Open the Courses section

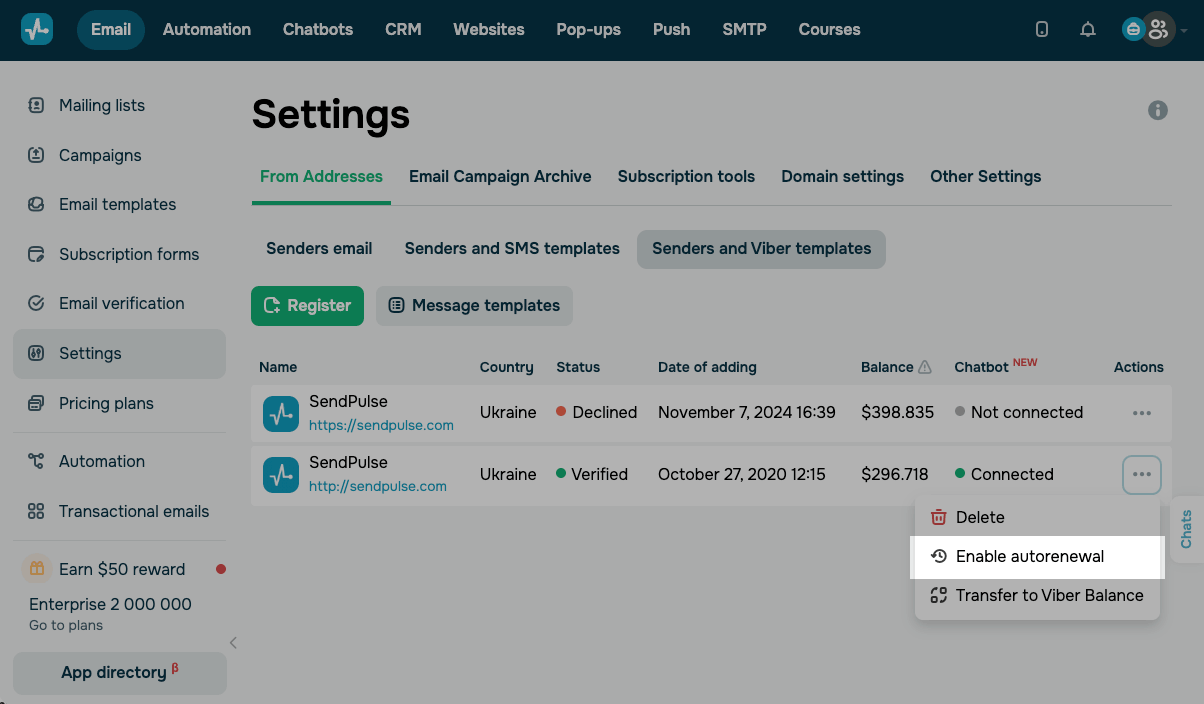click(x=830, y=30)
